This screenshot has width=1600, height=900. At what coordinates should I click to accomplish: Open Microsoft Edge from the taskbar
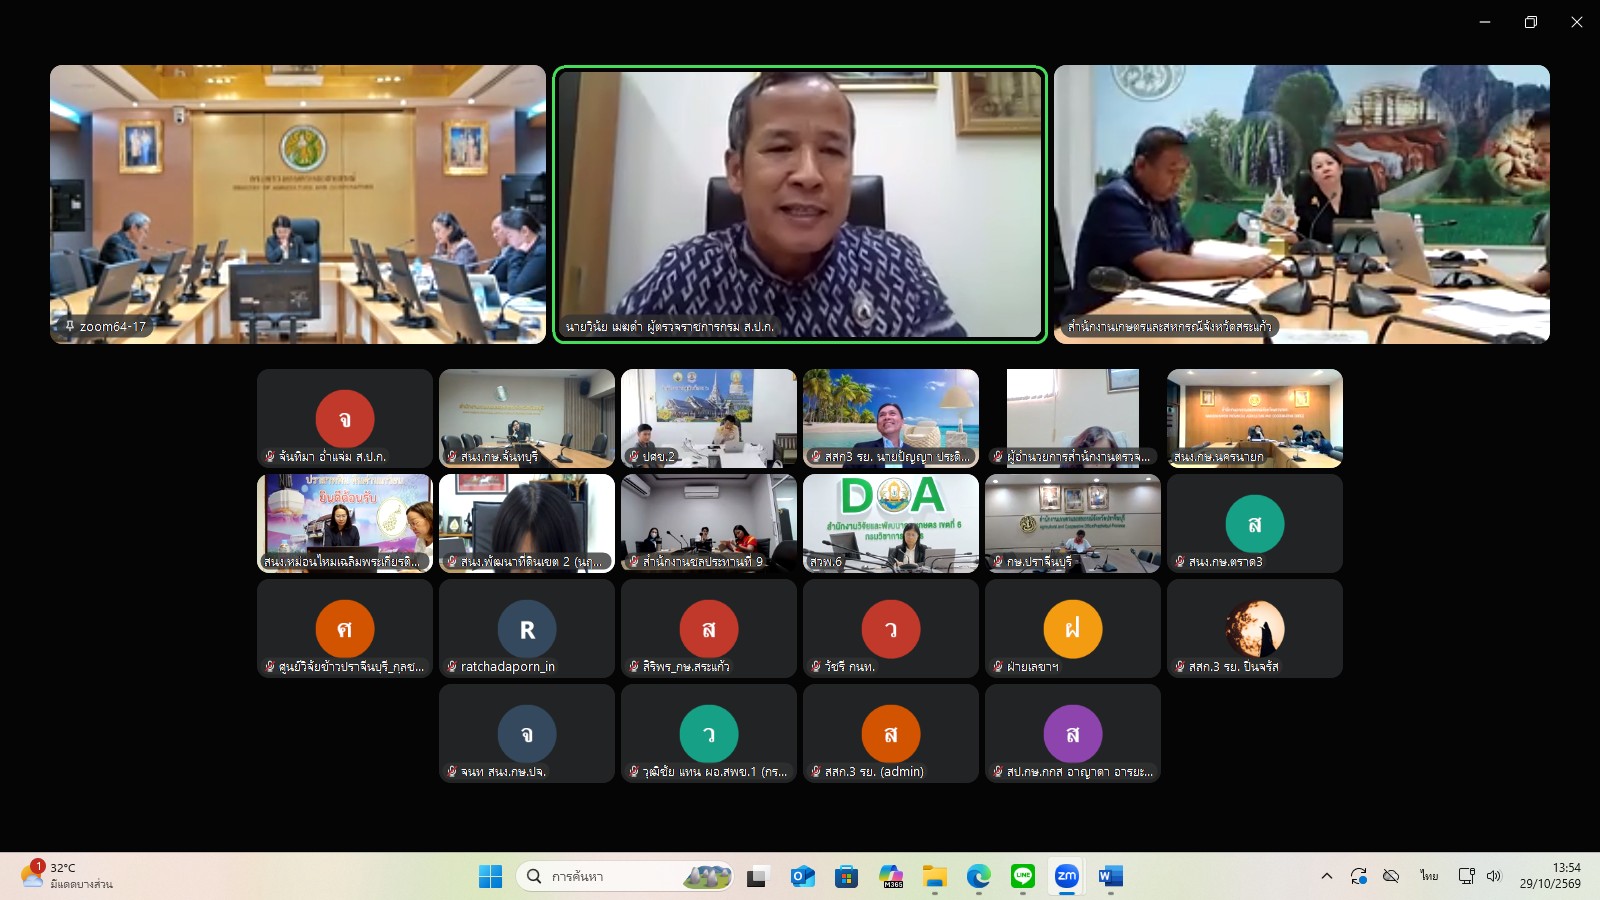click(979, 877)
